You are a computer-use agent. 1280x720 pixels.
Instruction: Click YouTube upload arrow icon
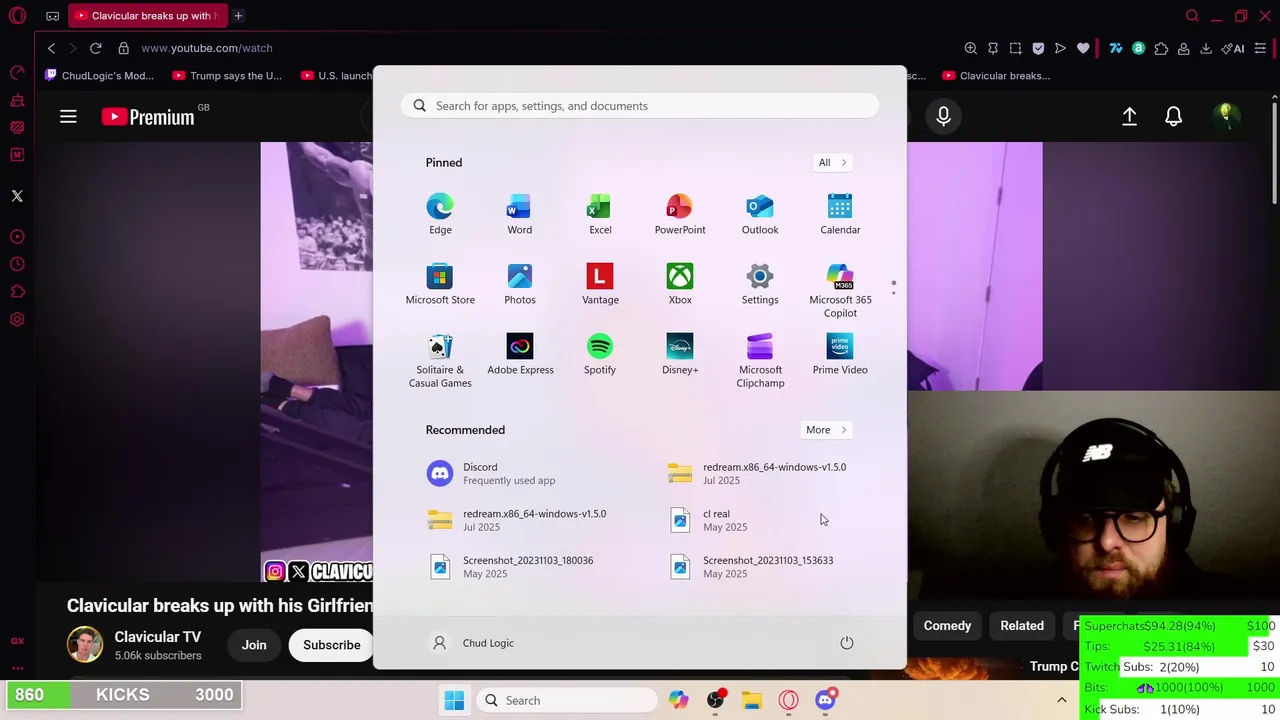1129,117
